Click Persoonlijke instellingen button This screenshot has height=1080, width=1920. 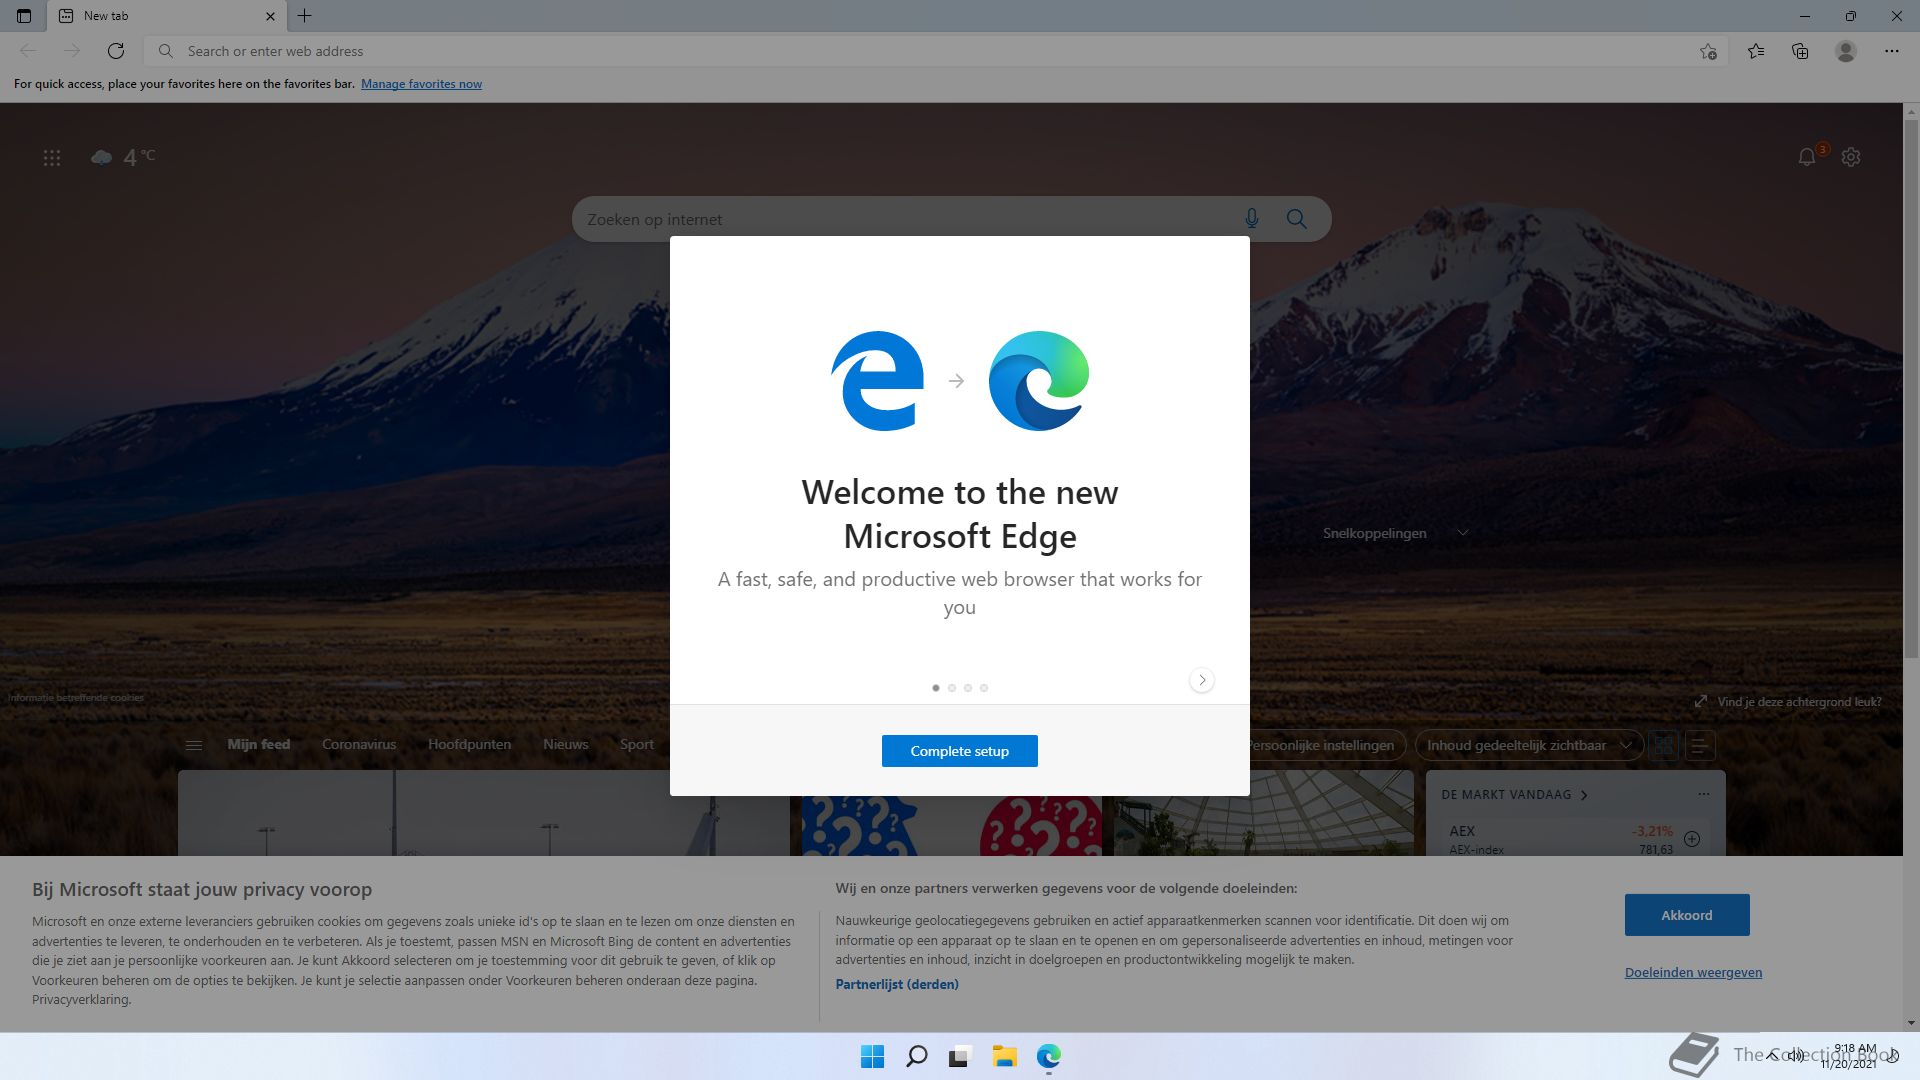click(x=1326, y=745)
